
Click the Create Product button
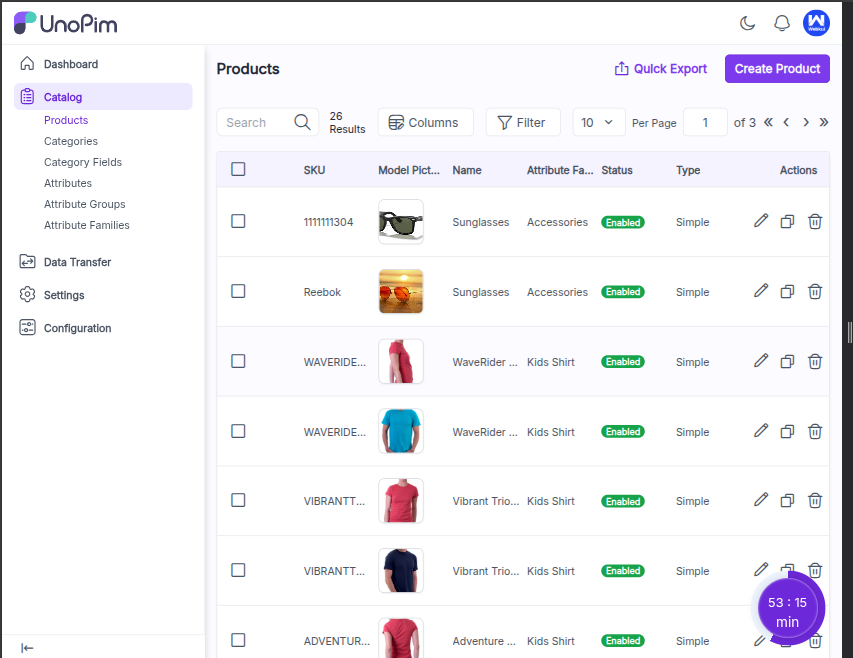[x=777, y=69]
